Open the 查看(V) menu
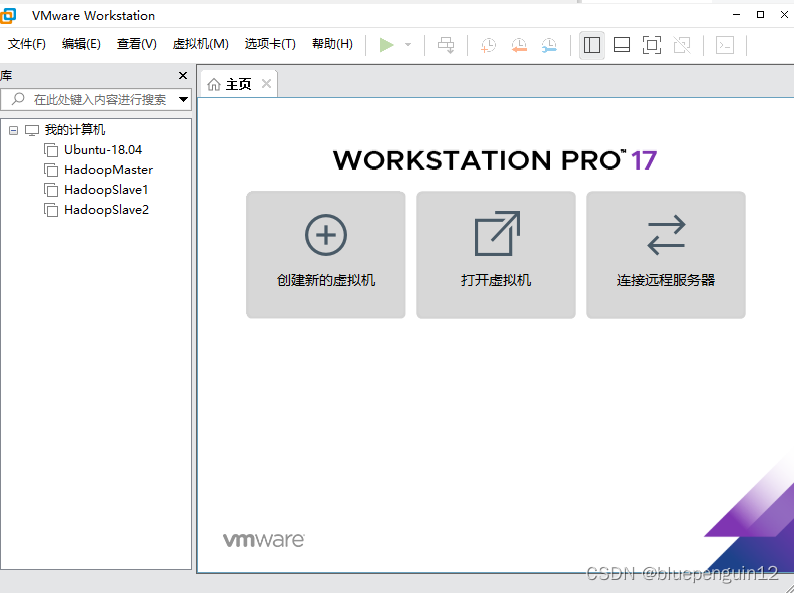 (137, 44)
